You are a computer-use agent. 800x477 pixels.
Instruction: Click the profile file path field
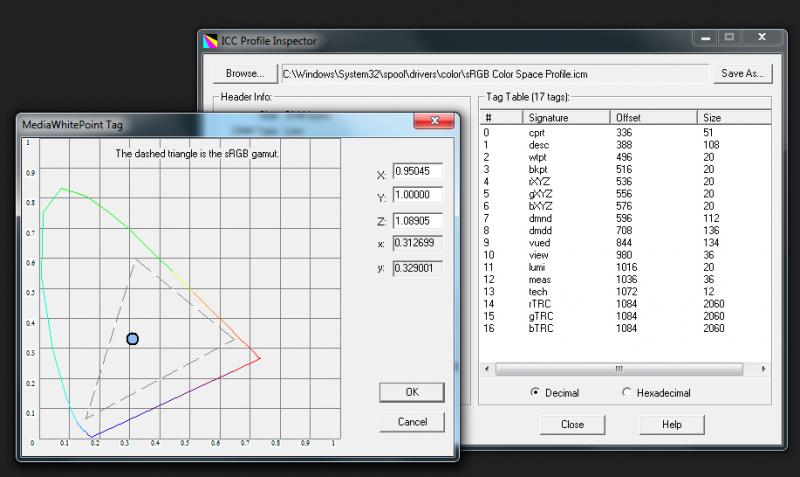(495, 74)
